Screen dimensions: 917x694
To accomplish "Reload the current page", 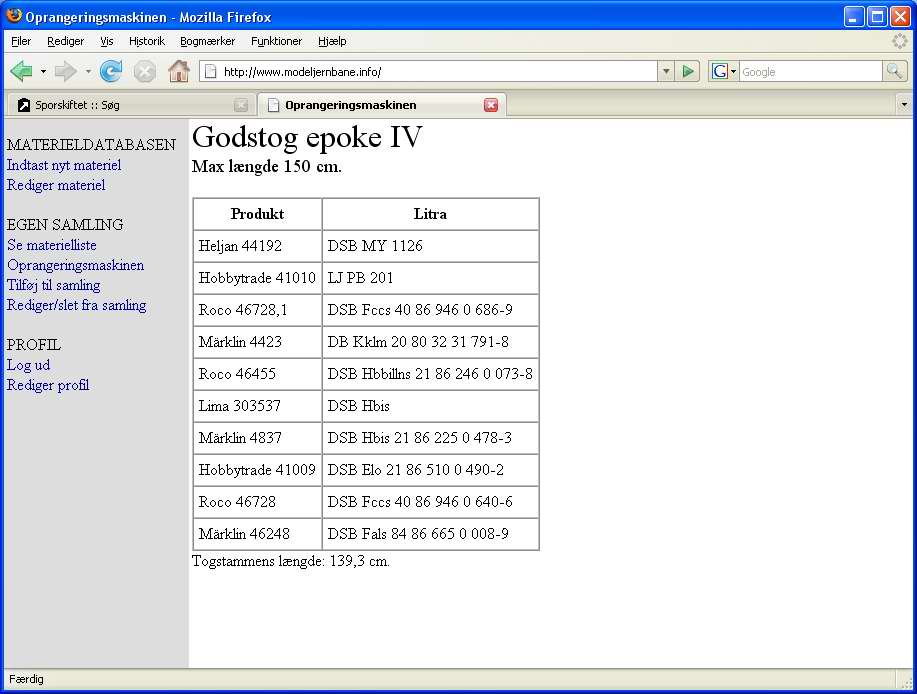I will coord(111,71).
